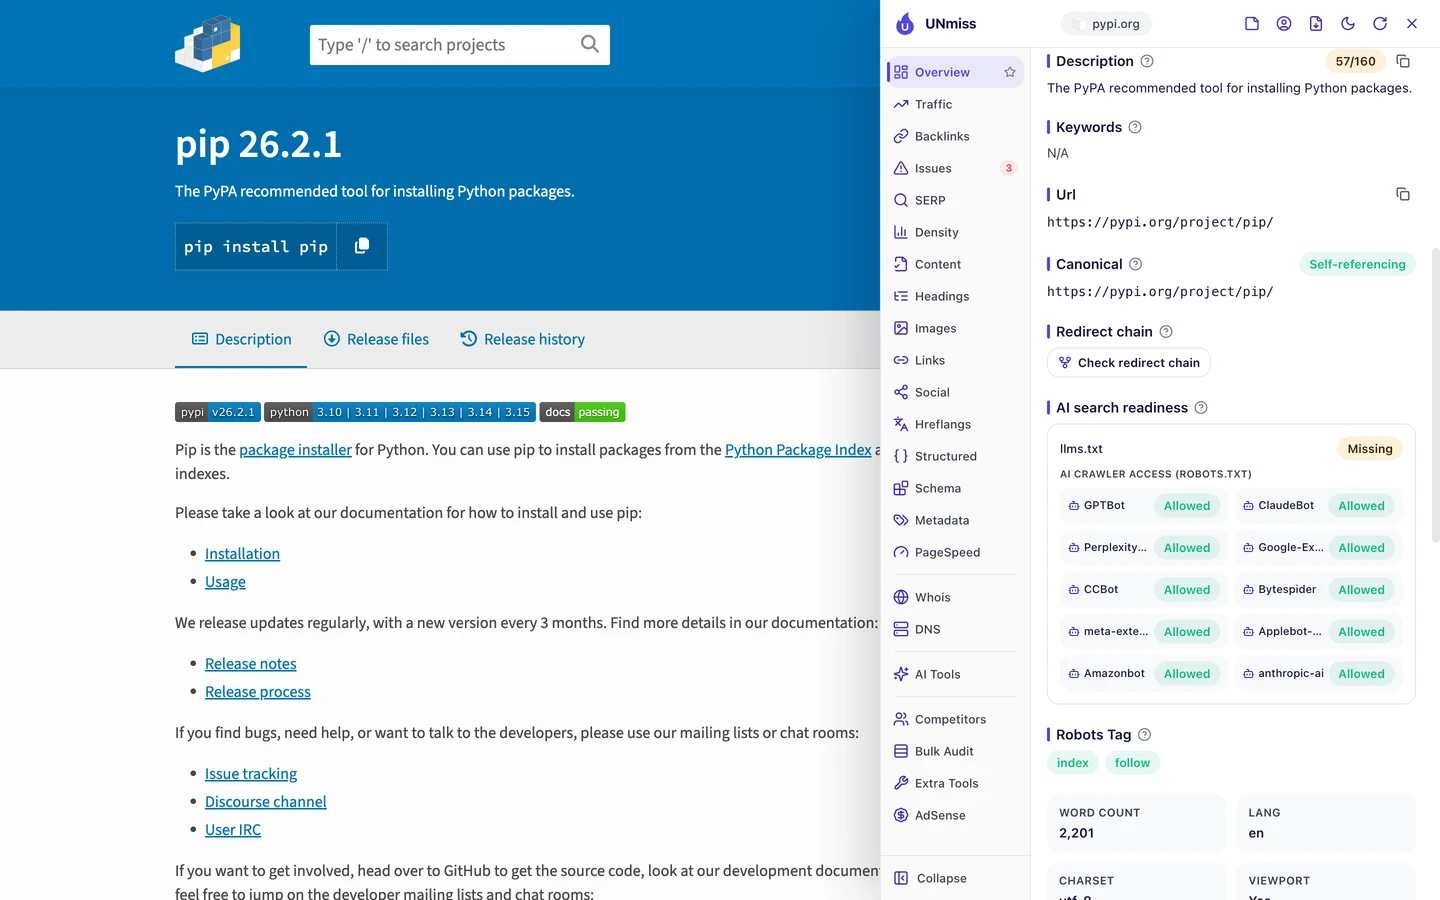Click the UNmiss flame logo
1440x900 pixels.
pos(905,24)
